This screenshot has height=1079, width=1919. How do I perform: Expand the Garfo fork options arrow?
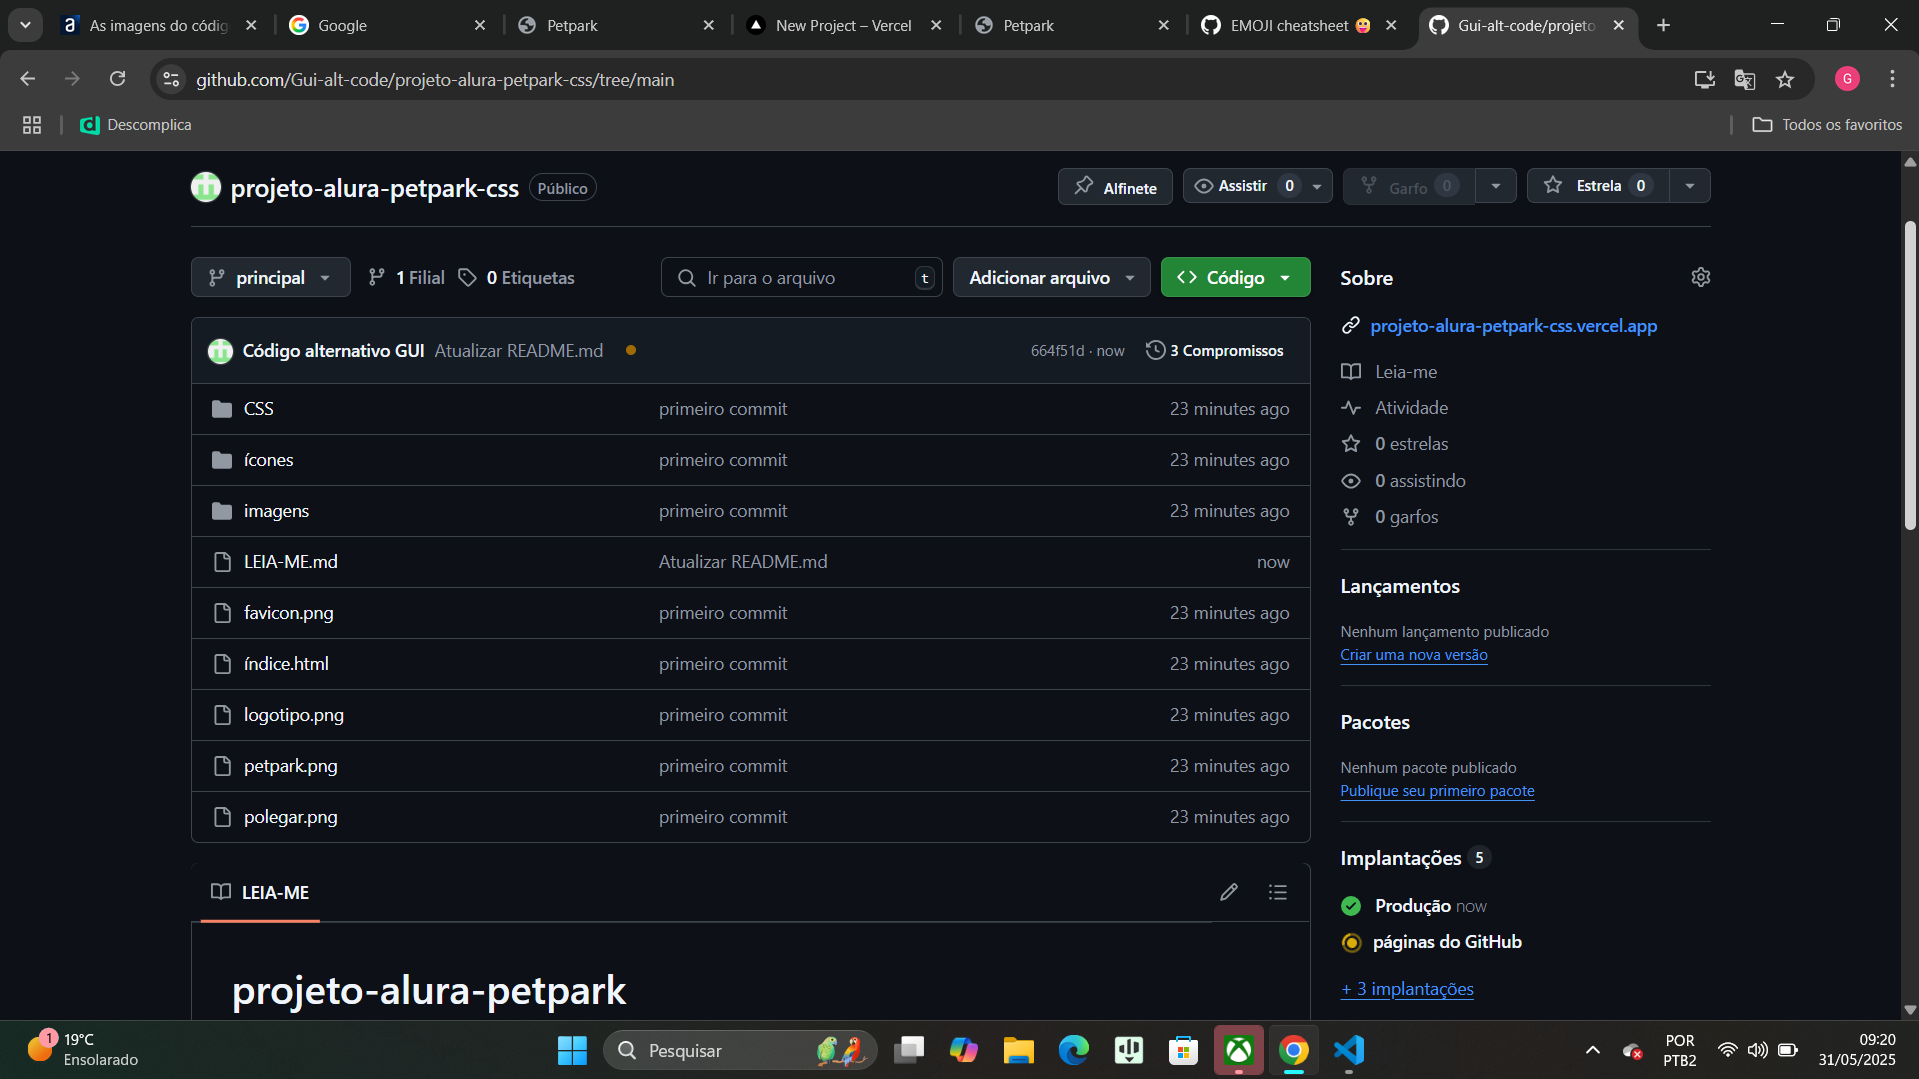pos(1496,186)
